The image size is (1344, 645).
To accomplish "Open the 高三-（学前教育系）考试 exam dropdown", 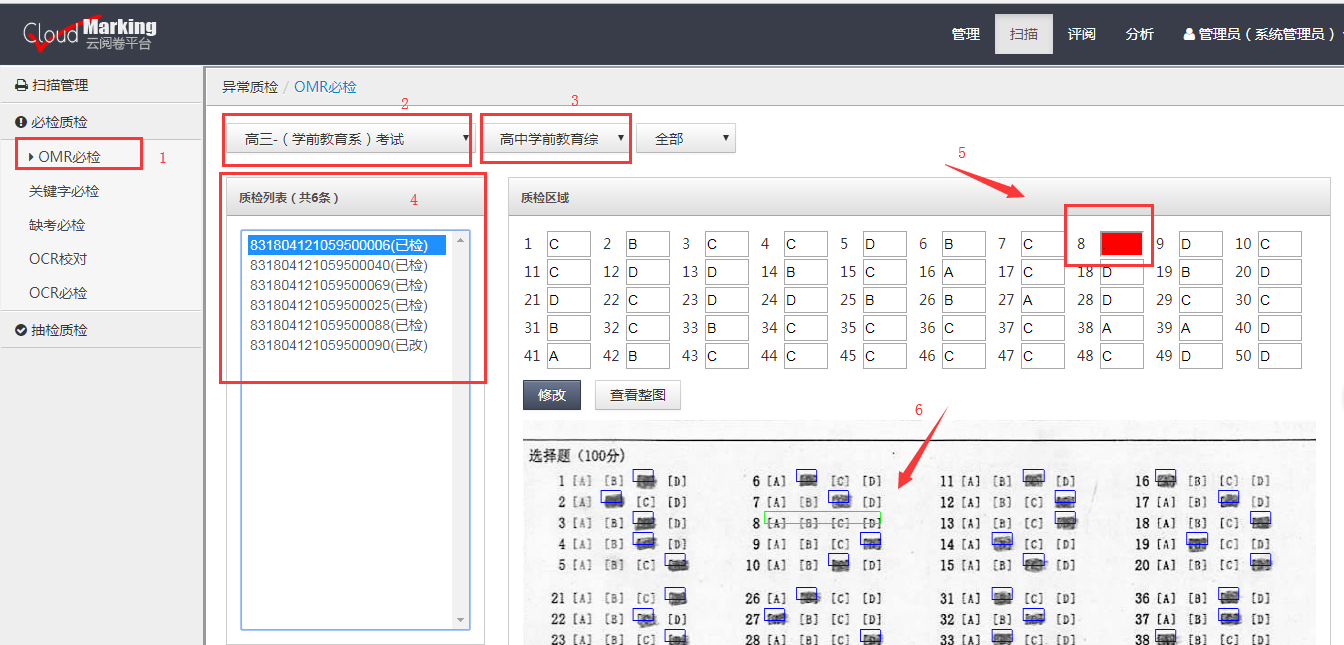I will [x=348, y=139].
